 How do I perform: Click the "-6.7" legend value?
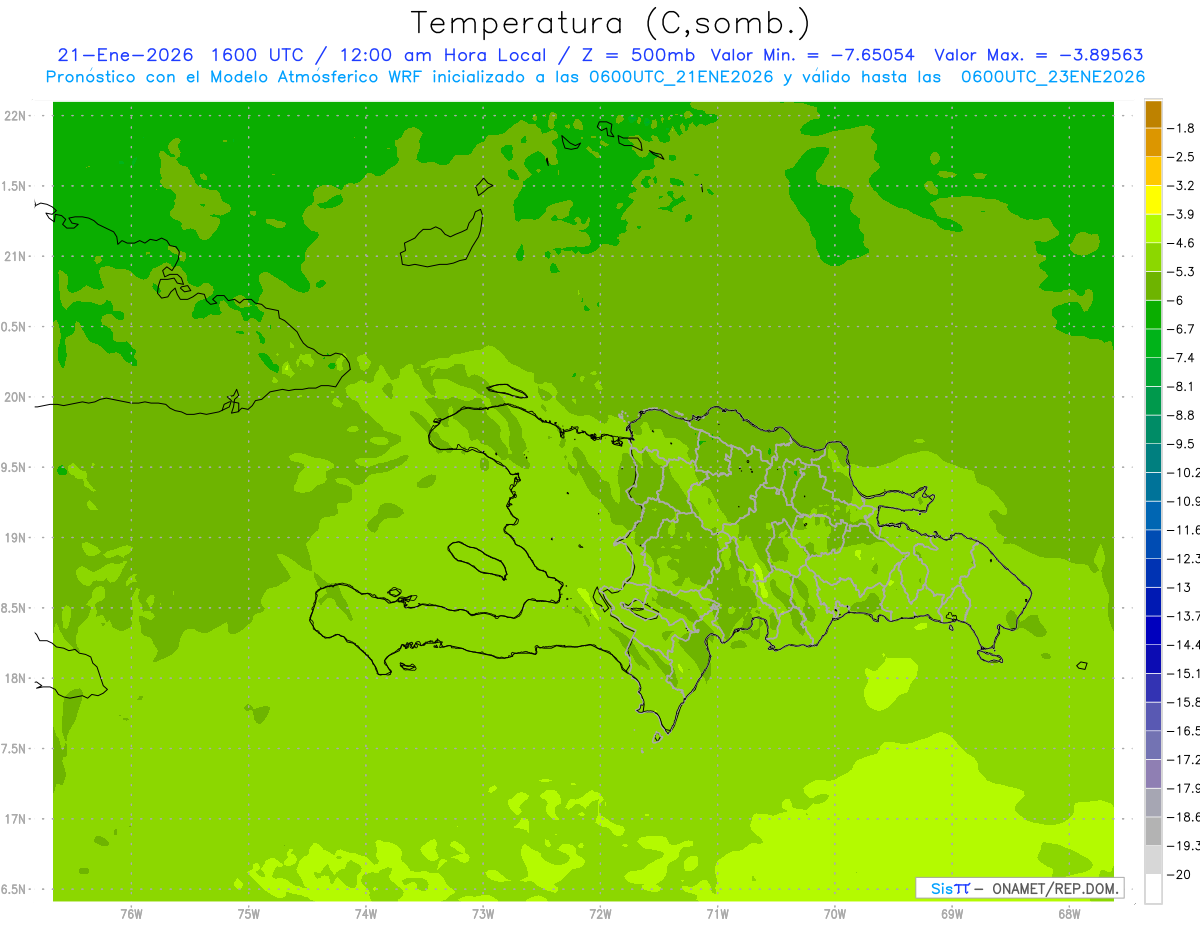(x=1182, y=329)
